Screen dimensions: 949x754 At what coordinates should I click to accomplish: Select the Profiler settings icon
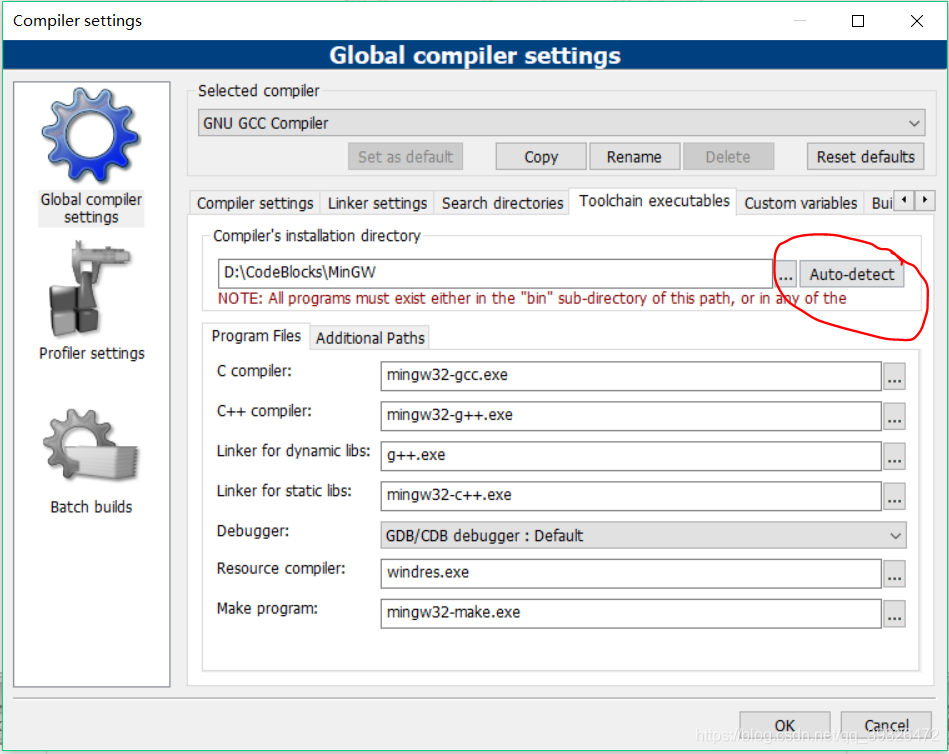90,290
